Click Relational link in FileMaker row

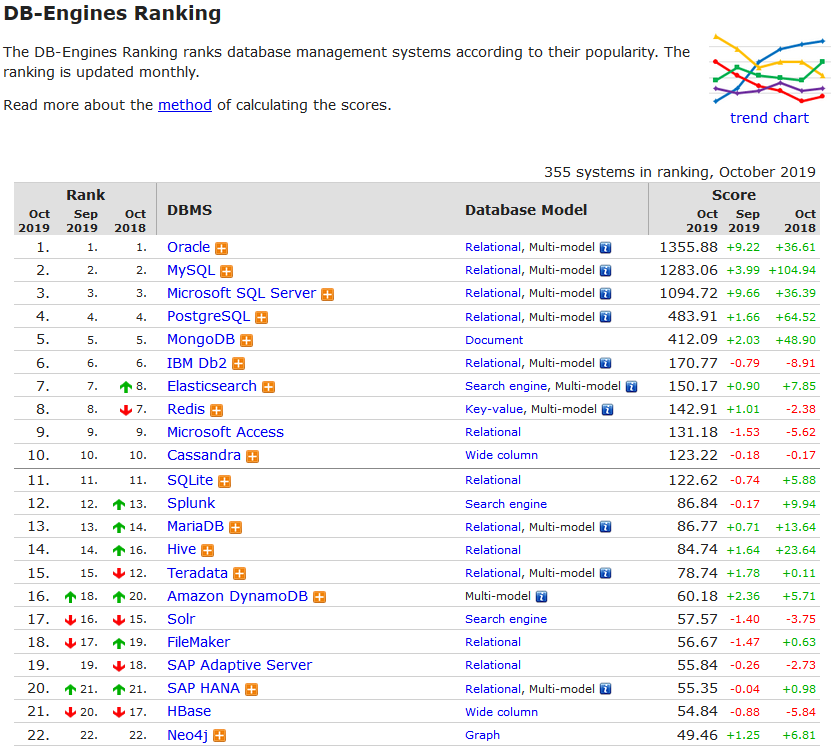(493, 642)
